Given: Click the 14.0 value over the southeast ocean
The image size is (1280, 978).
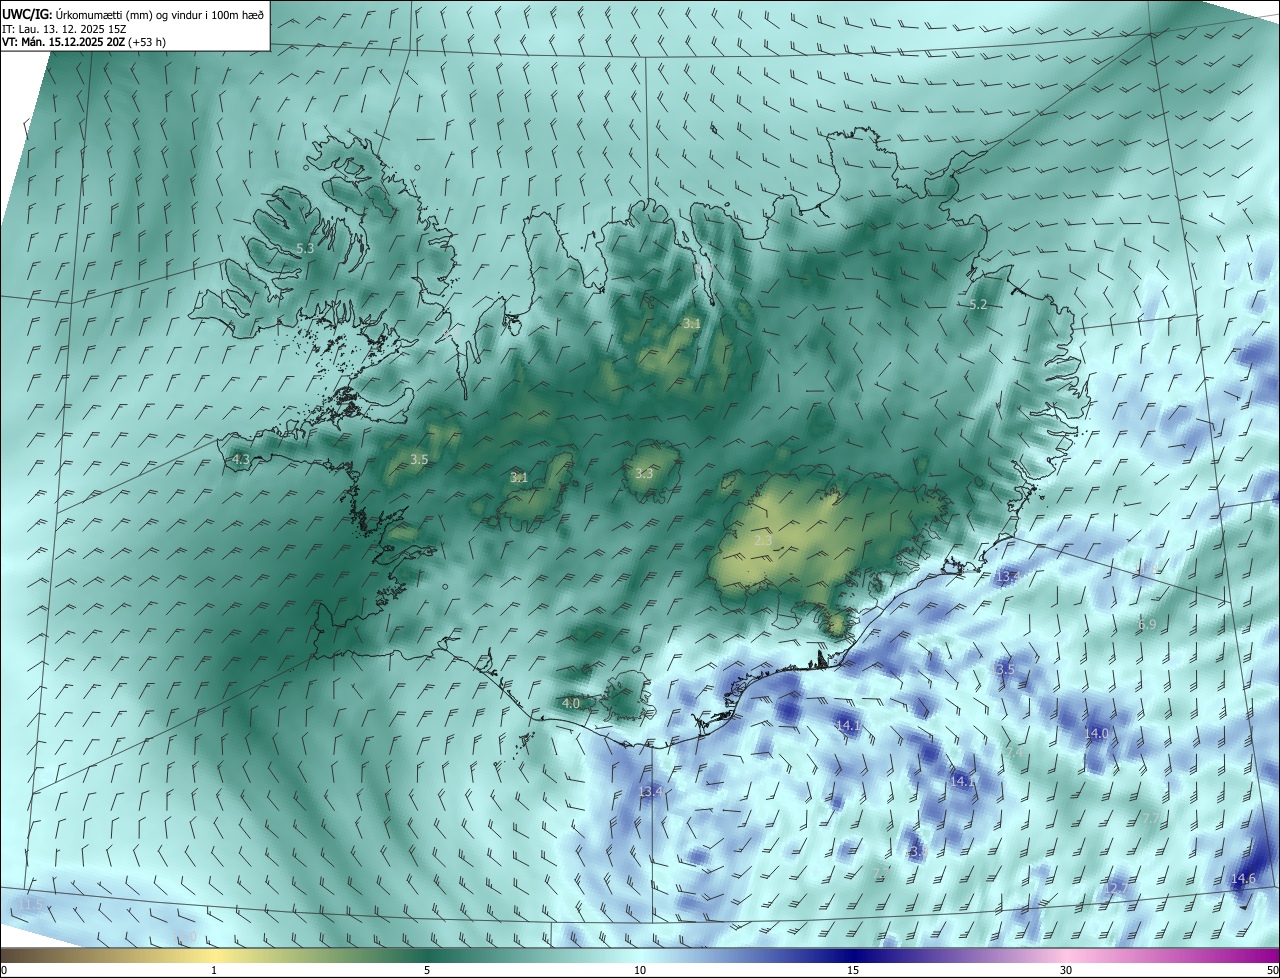Looking at the screenshot, I should 1097,733.
